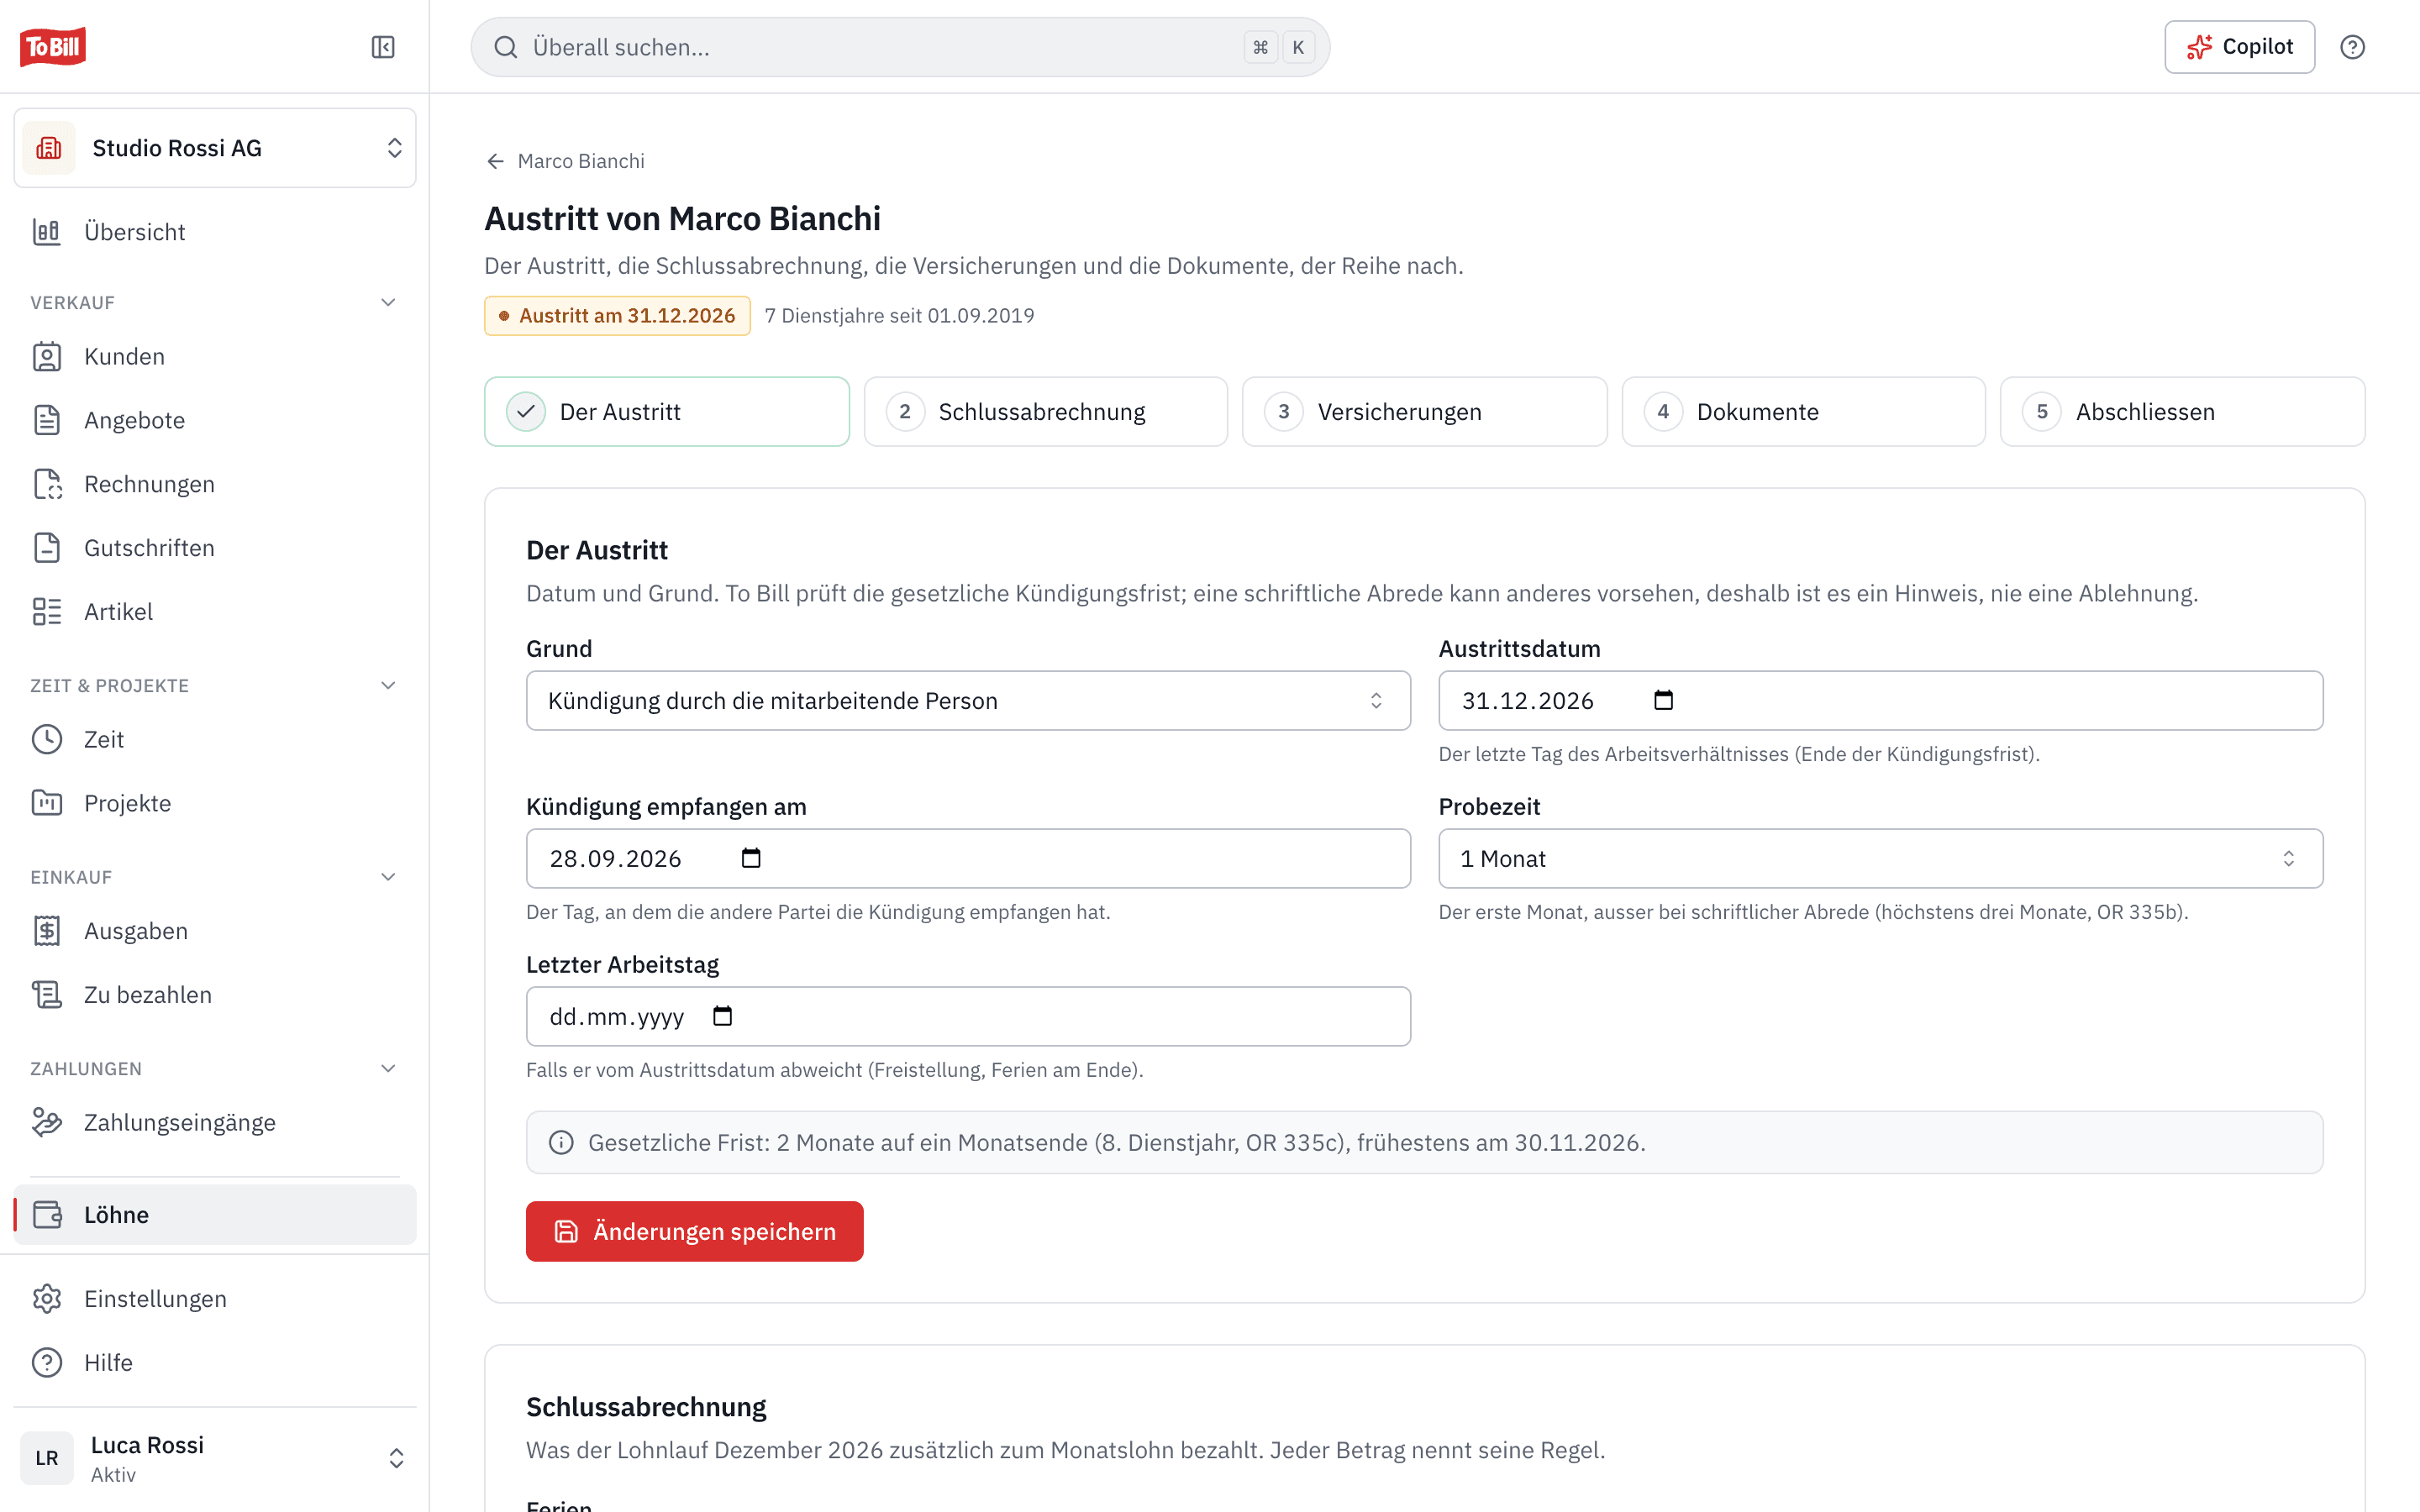Go back to Marco Bianchi
This screenshot has height=1512, width=2420.
tap(565, 161)
